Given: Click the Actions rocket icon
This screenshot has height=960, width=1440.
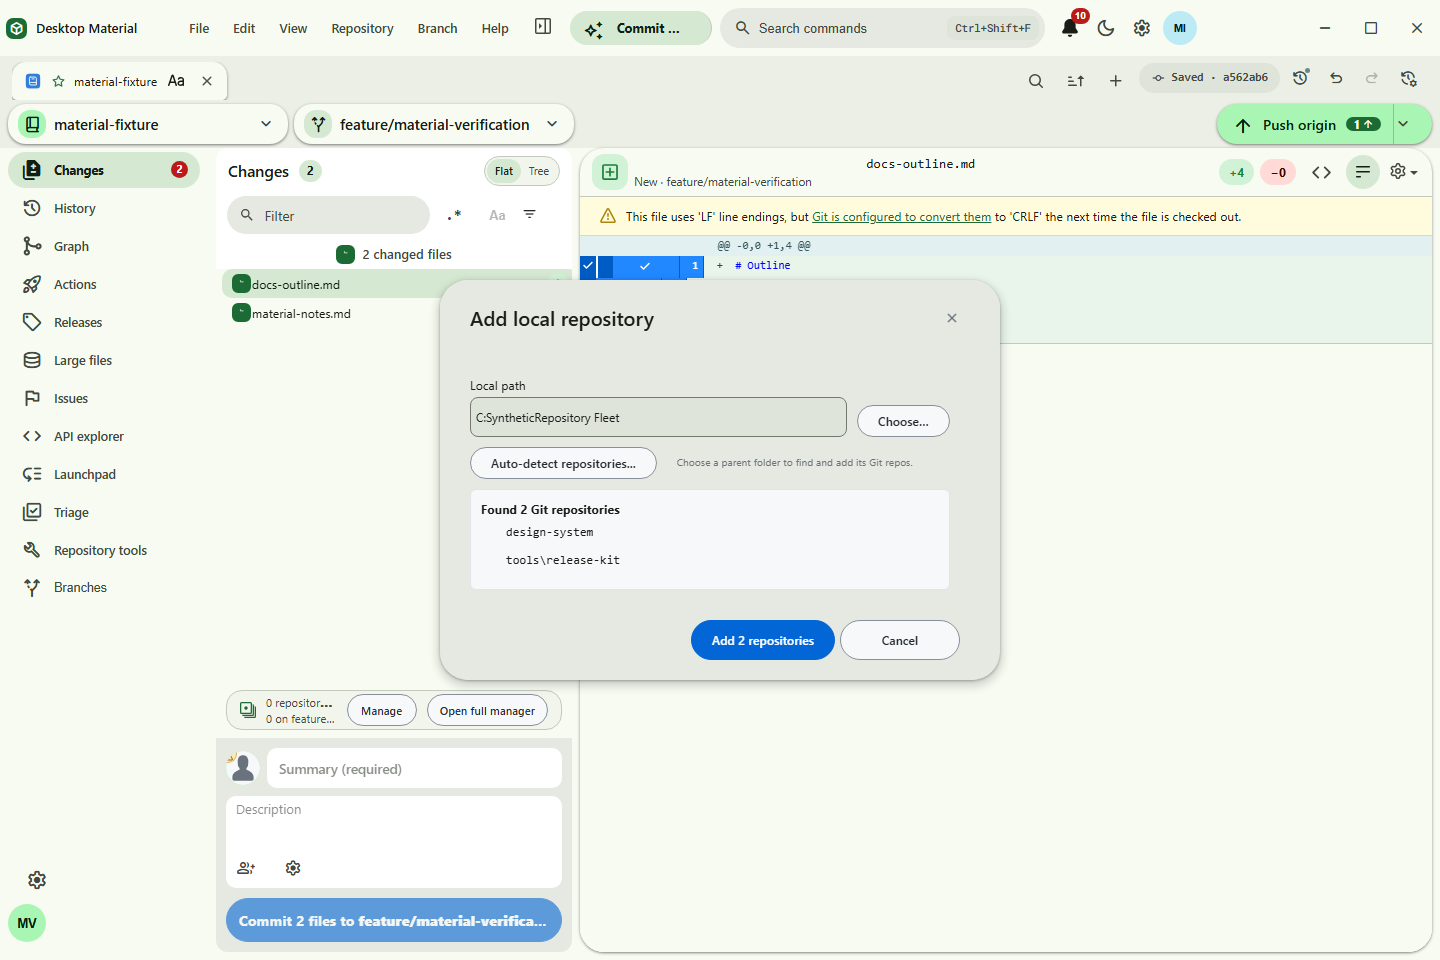Looking at the screenshot, I should click(x=32, y=284).
